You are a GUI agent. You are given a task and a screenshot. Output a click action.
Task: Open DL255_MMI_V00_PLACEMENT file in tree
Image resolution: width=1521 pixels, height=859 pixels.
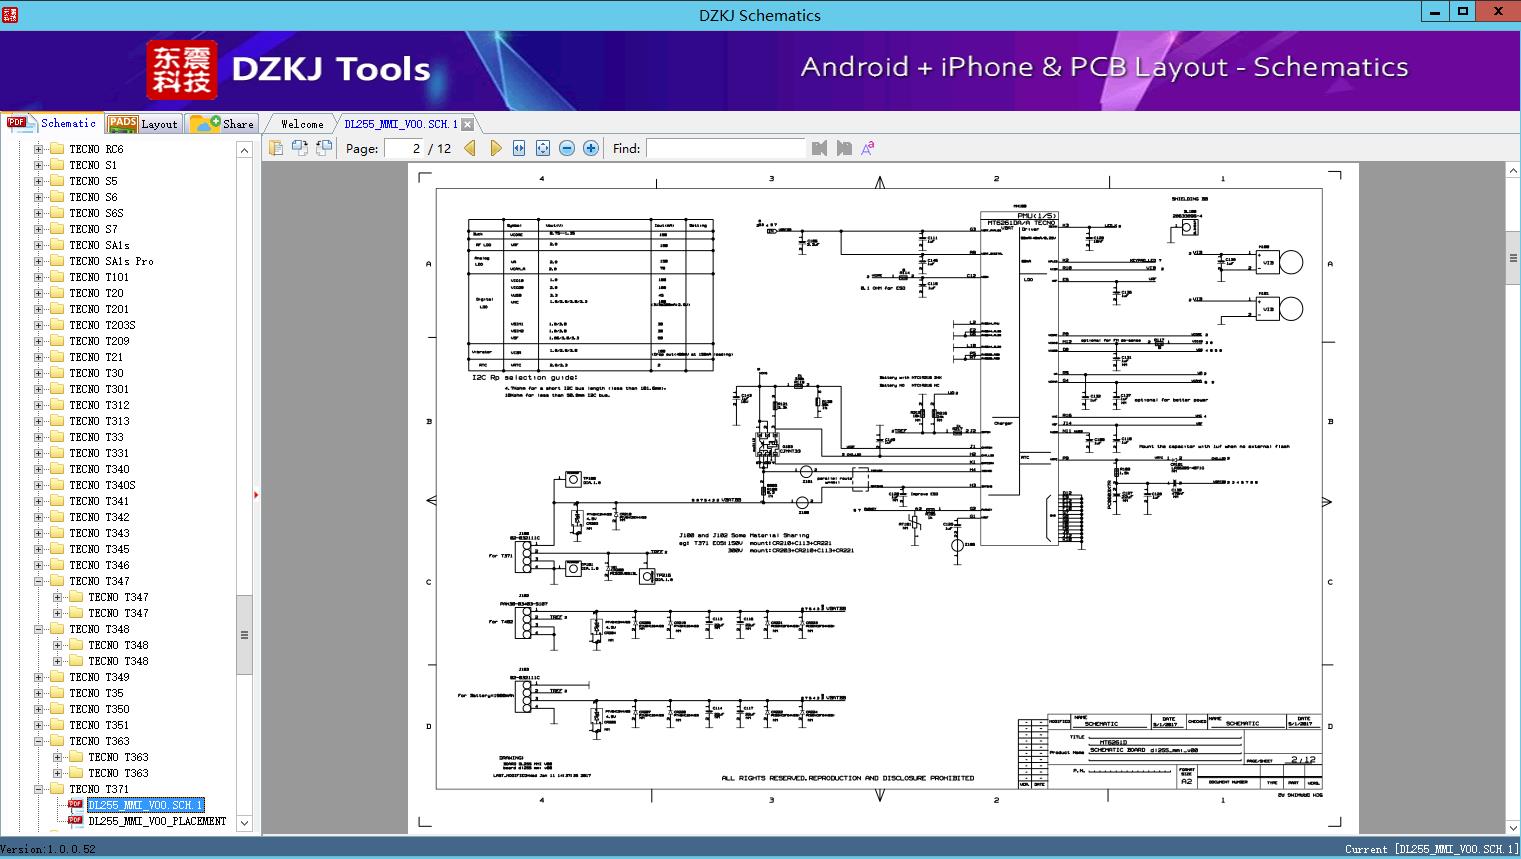click(157, 821)
